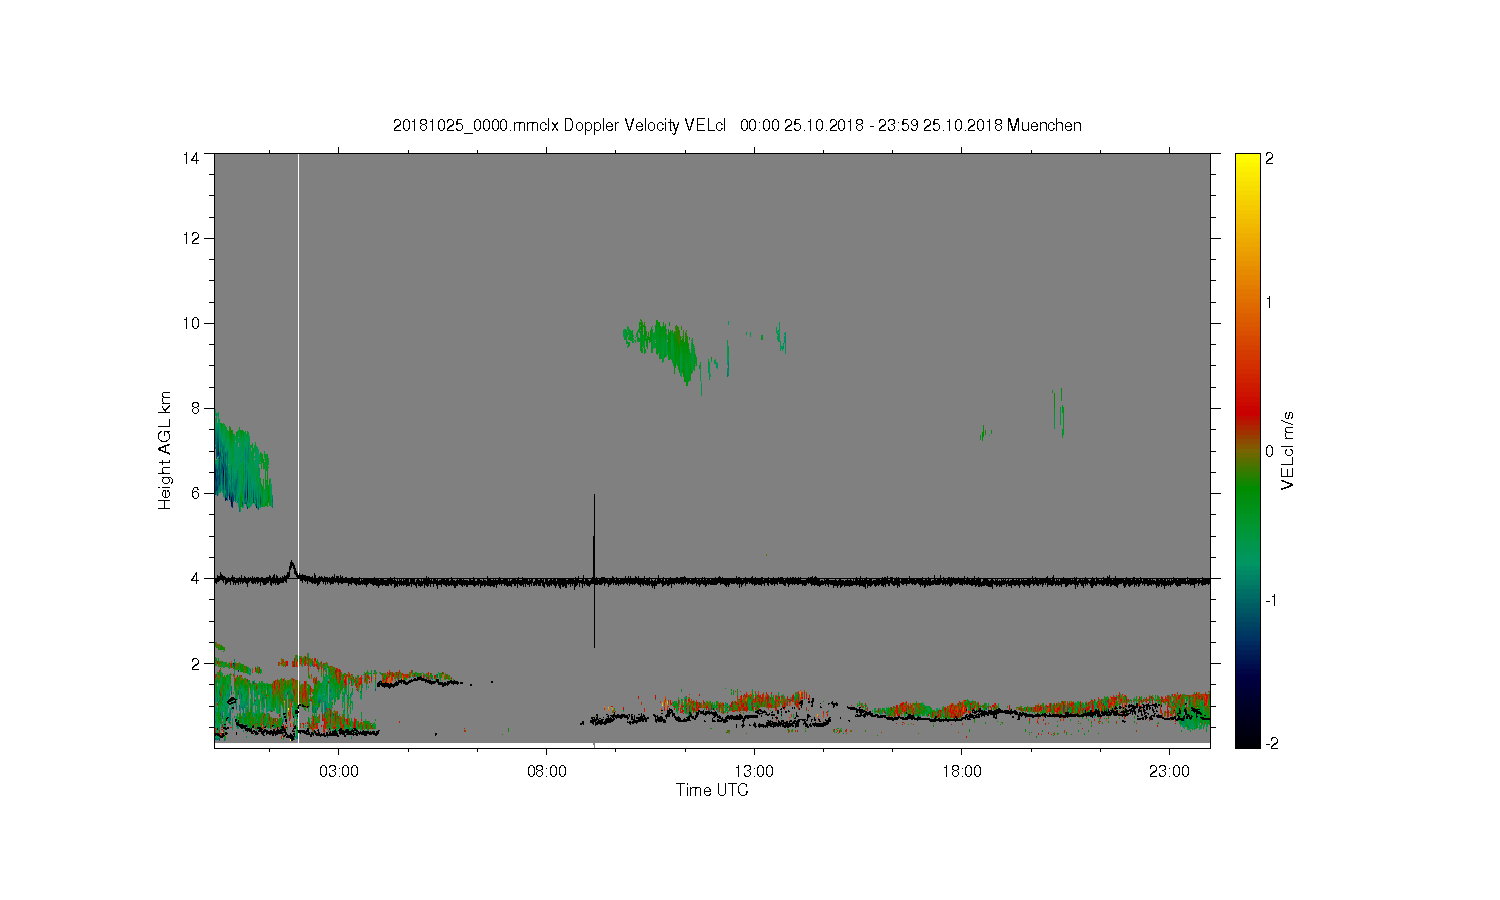This screenshot has width=1500, height=900.
Task: Click the height tick label 8
Action: pyautogui.click(x=195, y=408)
